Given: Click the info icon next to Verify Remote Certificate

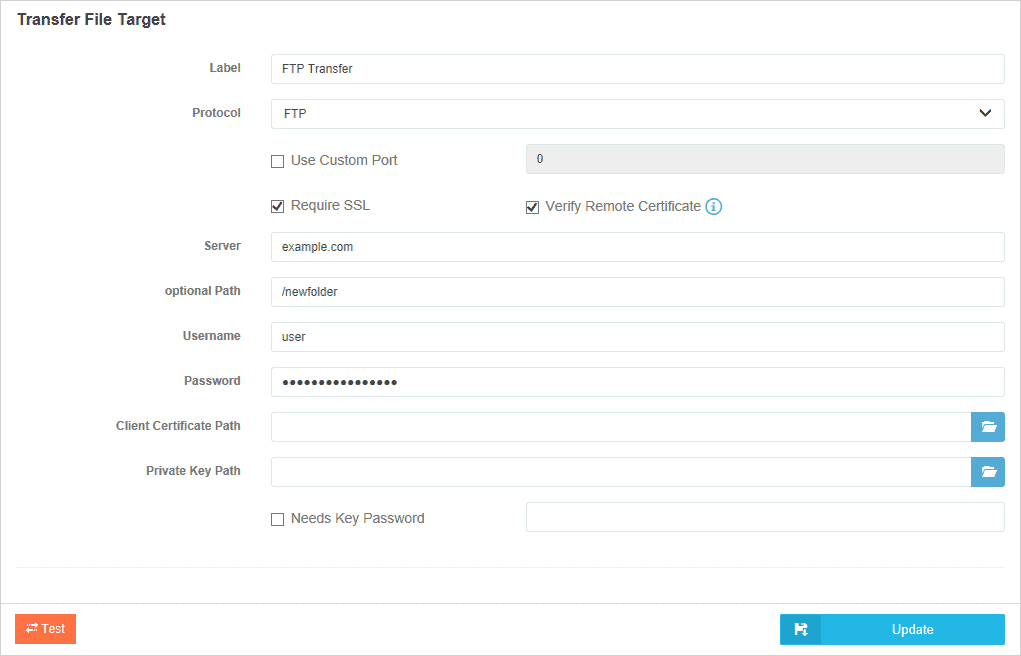Looking at the screenshot, I should click(x=714, y=206).
